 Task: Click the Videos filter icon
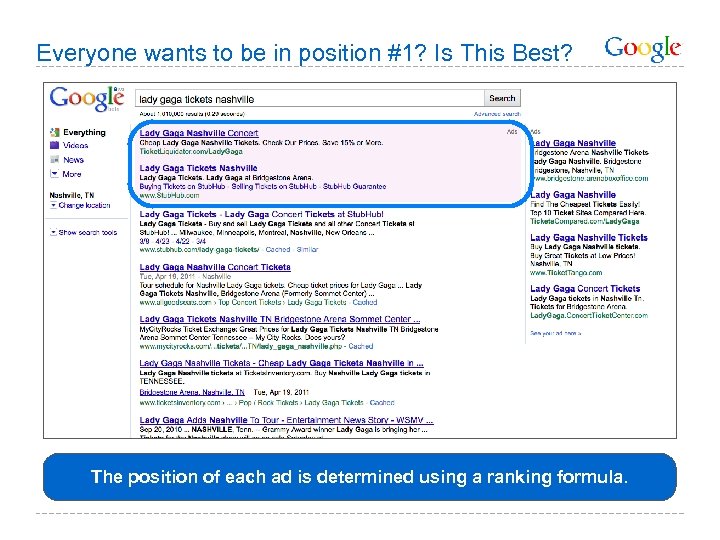(x=55, y=146)
